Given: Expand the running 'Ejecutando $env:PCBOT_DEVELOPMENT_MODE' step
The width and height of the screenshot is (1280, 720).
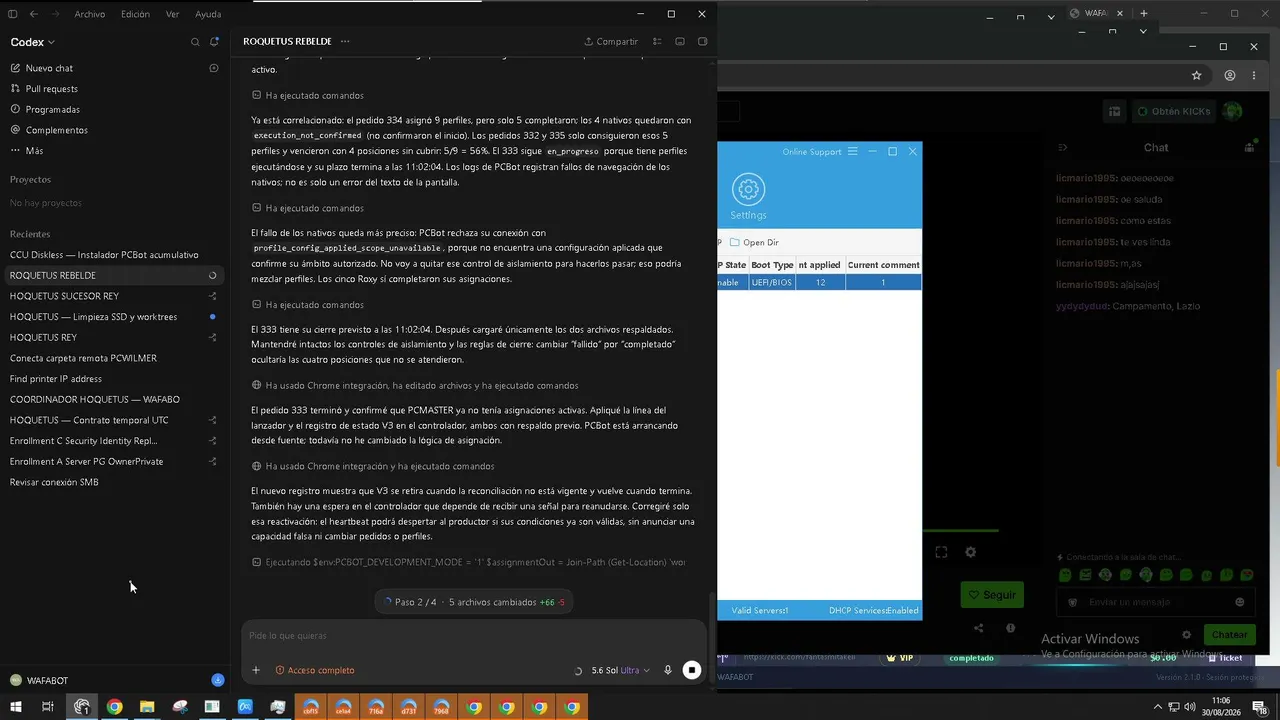Looking at the screenshot, I should [469, 562].
